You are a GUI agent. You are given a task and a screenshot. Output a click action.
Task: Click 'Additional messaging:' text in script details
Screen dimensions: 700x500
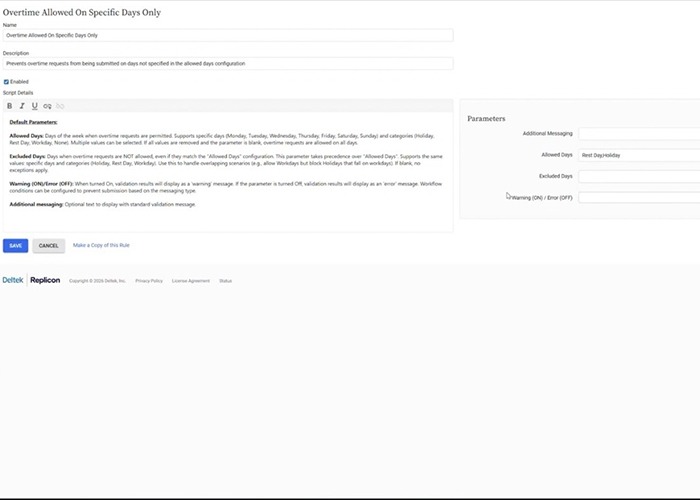click(36, 204)
